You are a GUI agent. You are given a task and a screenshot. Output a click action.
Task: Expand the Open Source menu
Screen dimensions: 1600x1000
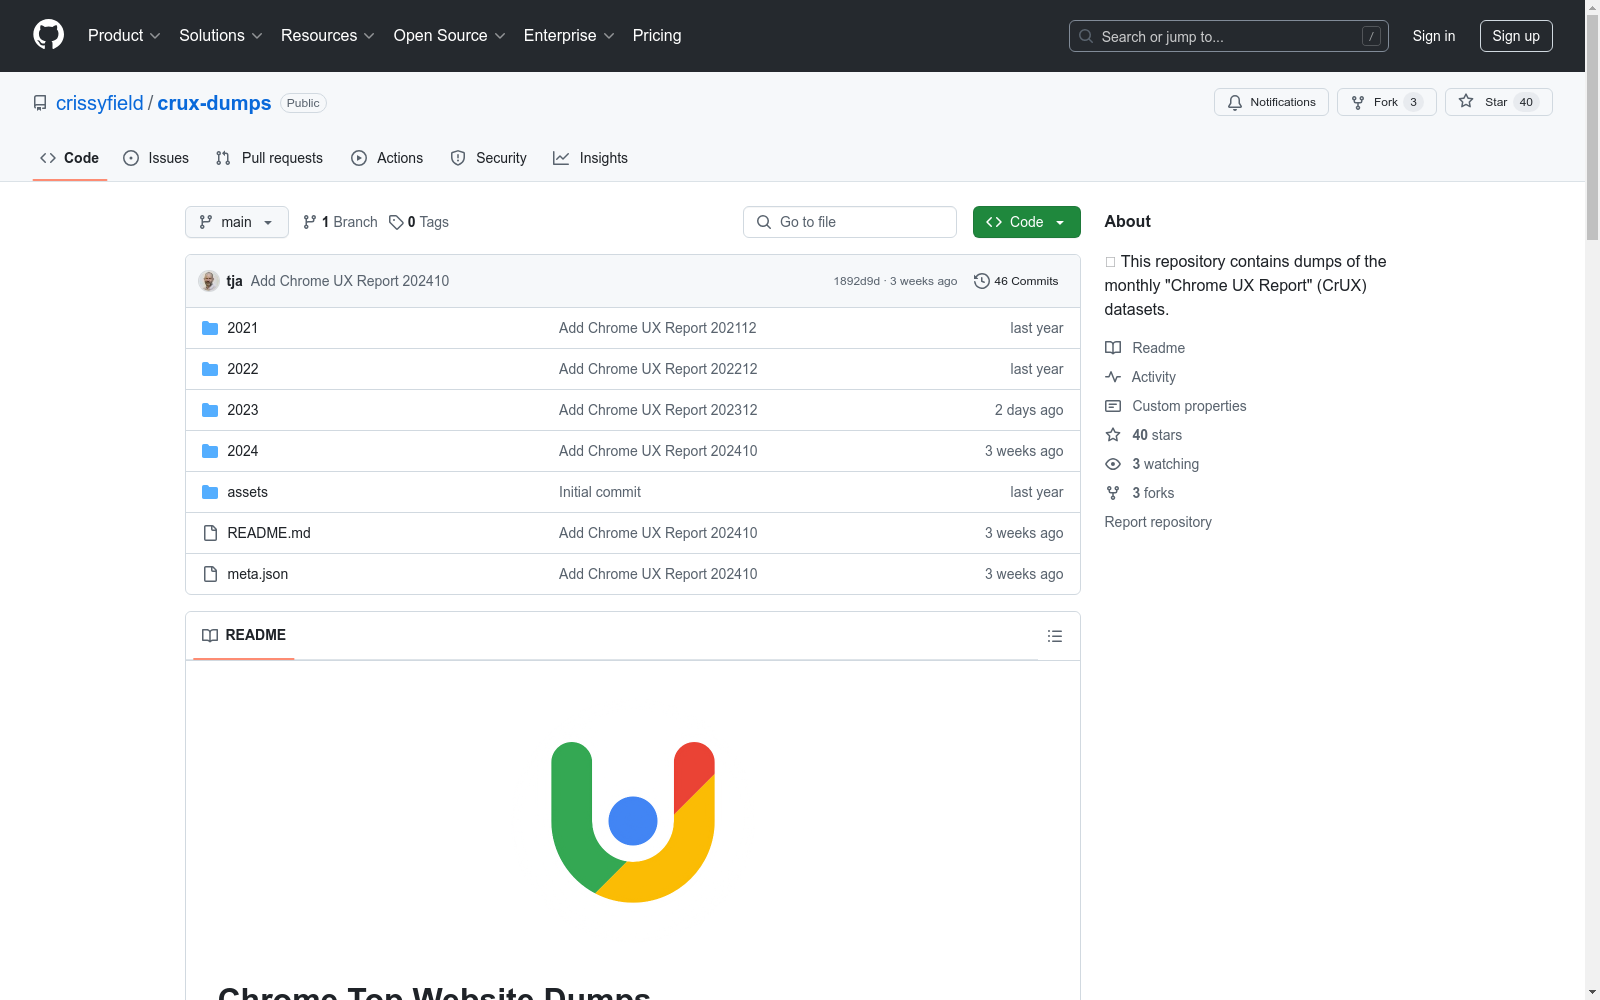450,36
